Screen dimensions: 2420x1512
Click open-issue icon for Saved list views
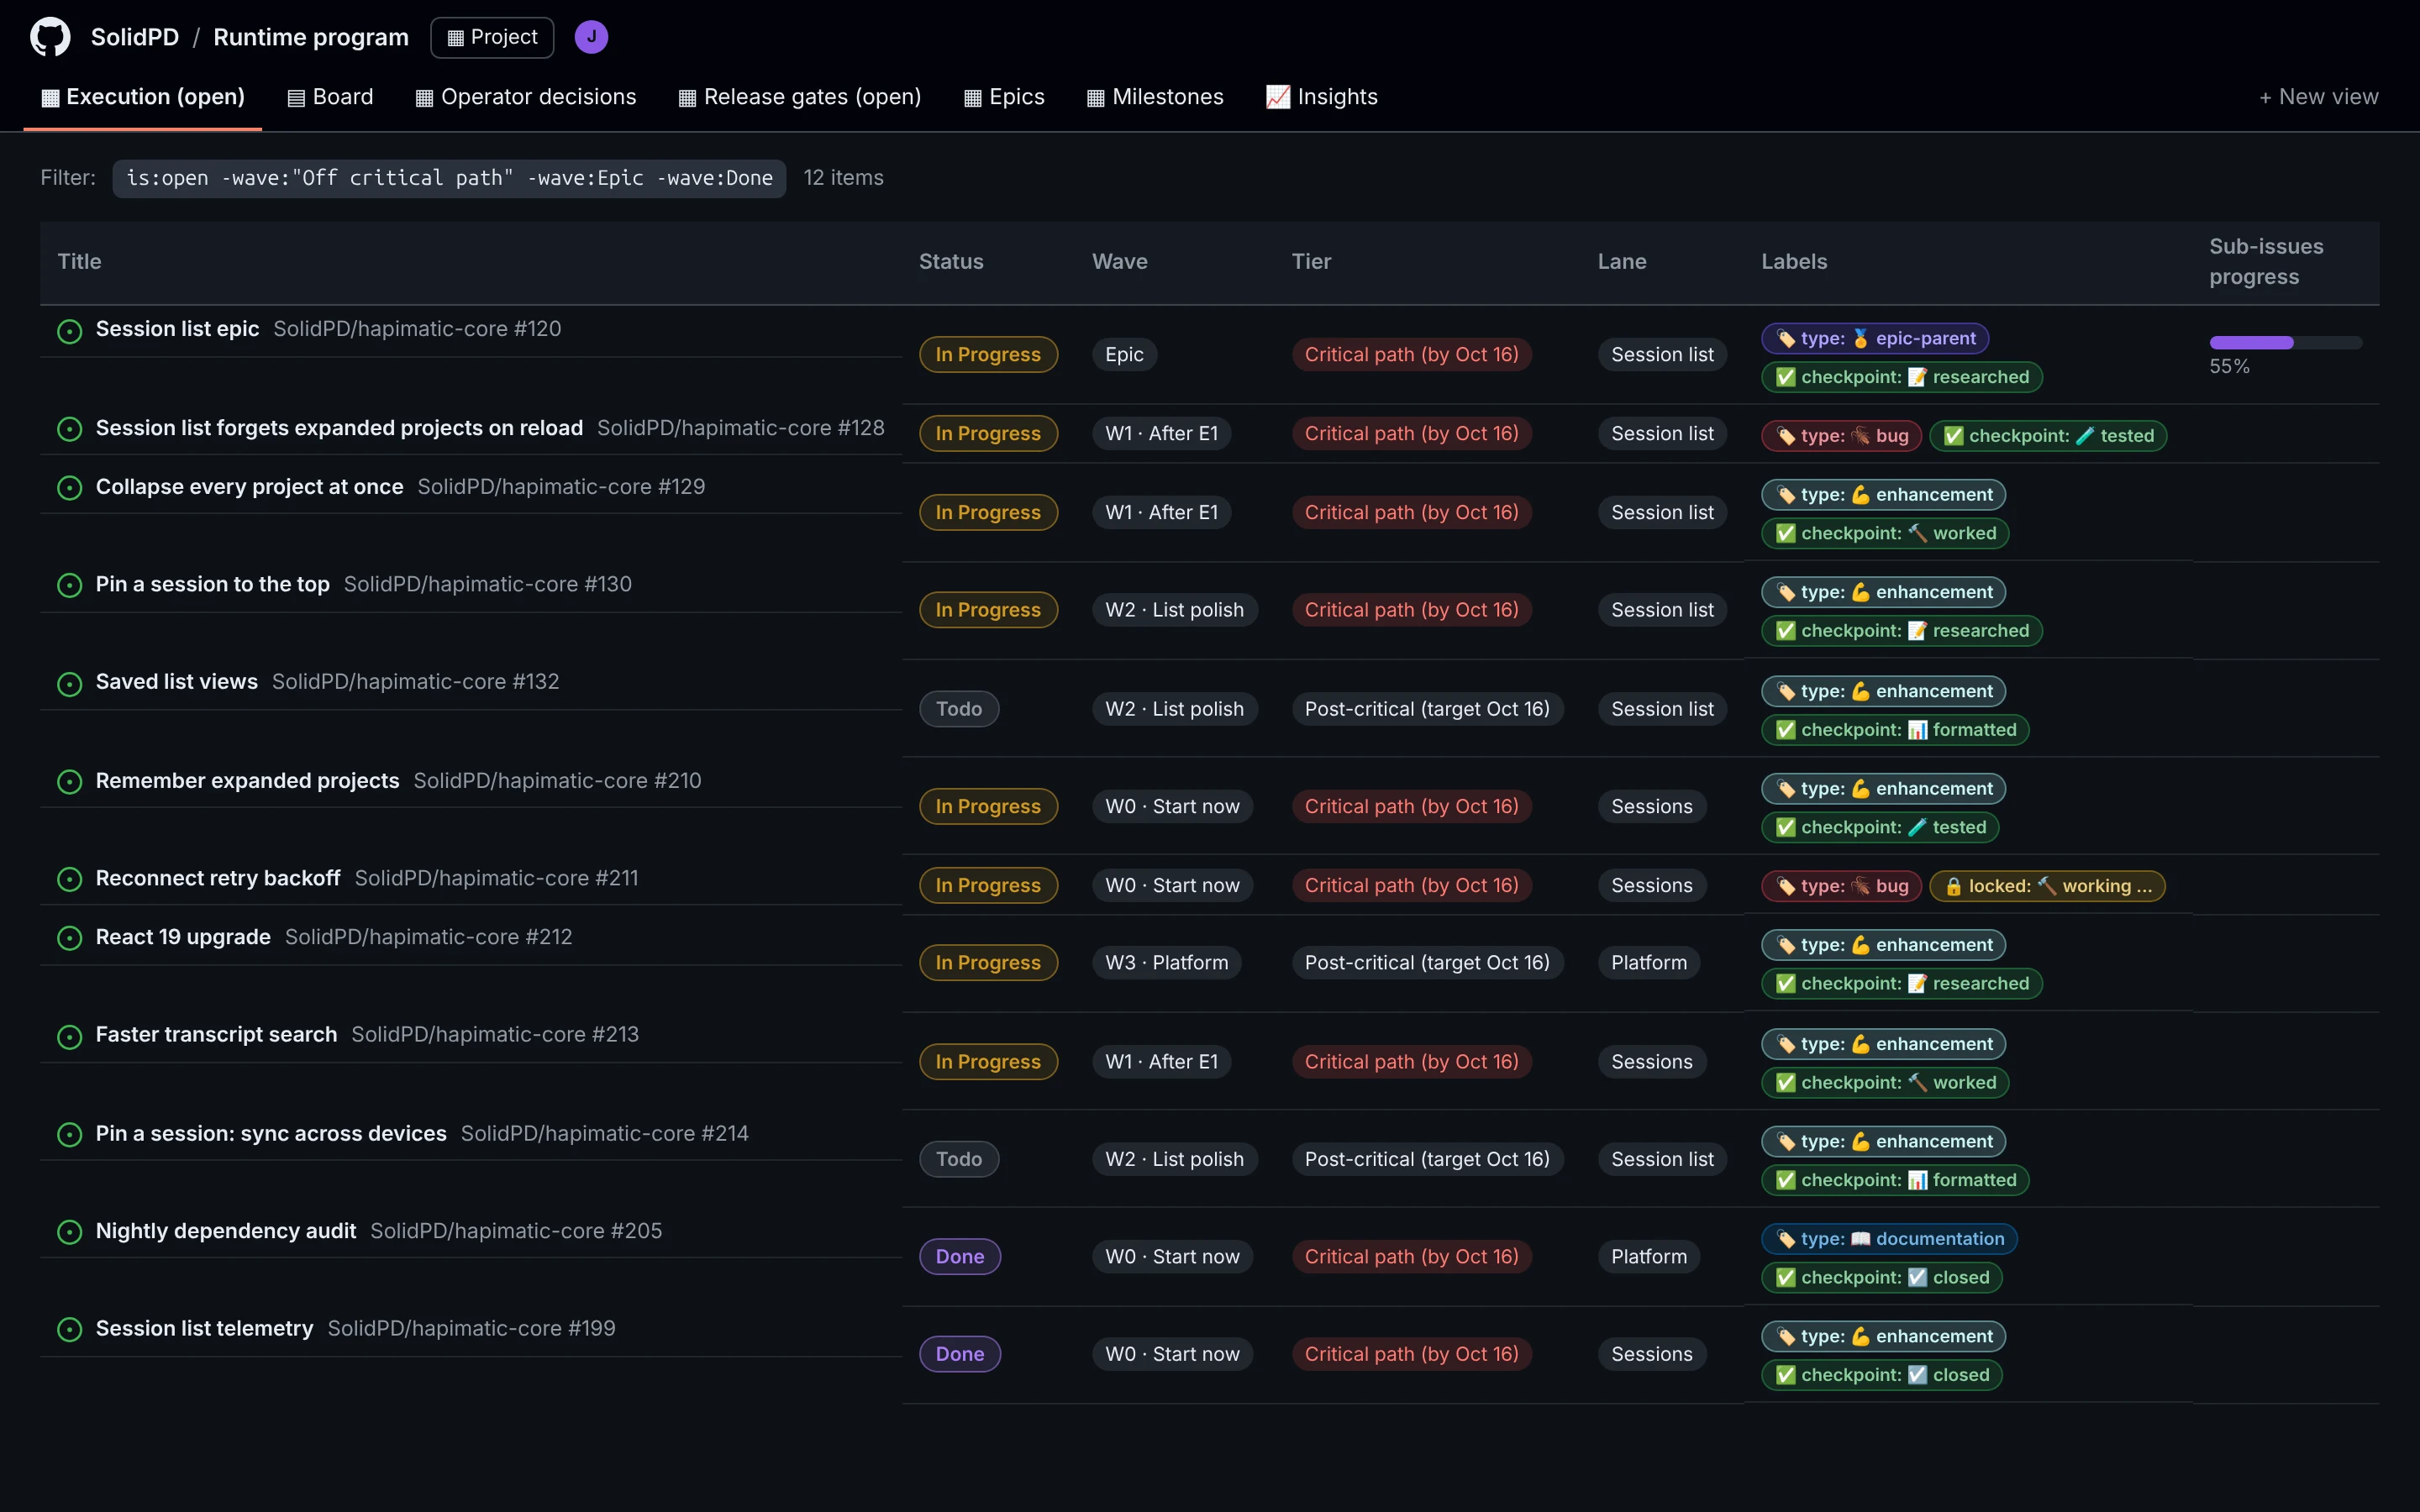[70, 684]
